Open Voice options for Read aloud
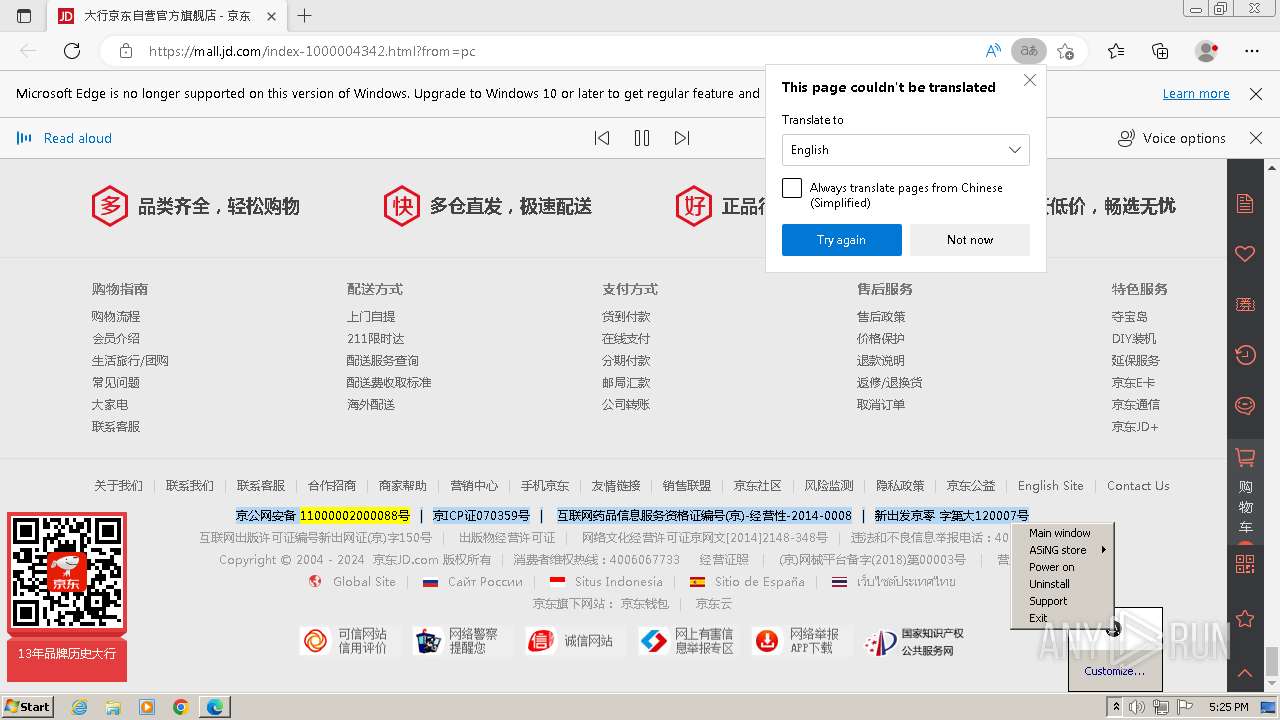Screen dimensions: 1280x720 pos(1171,138)
